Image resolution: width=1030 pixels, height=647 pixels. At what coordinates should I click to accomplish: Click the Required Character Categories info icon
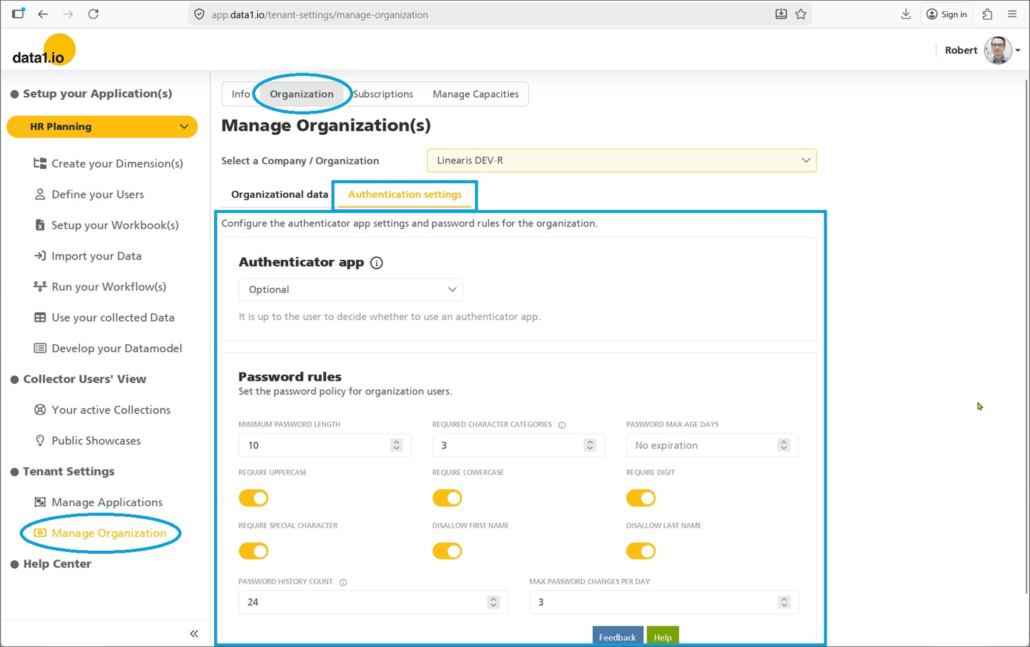coord(562,425)
